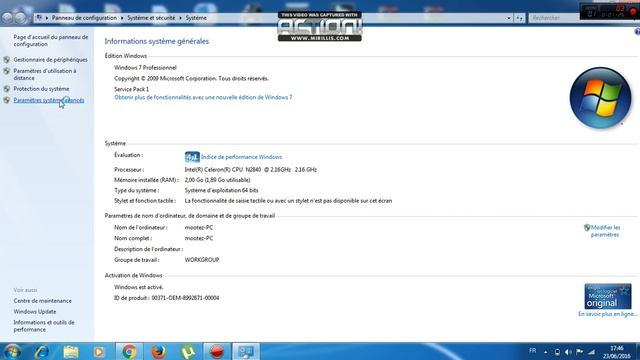Open En savoir plus en ligne link
The height and width of the screenshot is (360, 640).
(607, 314)
